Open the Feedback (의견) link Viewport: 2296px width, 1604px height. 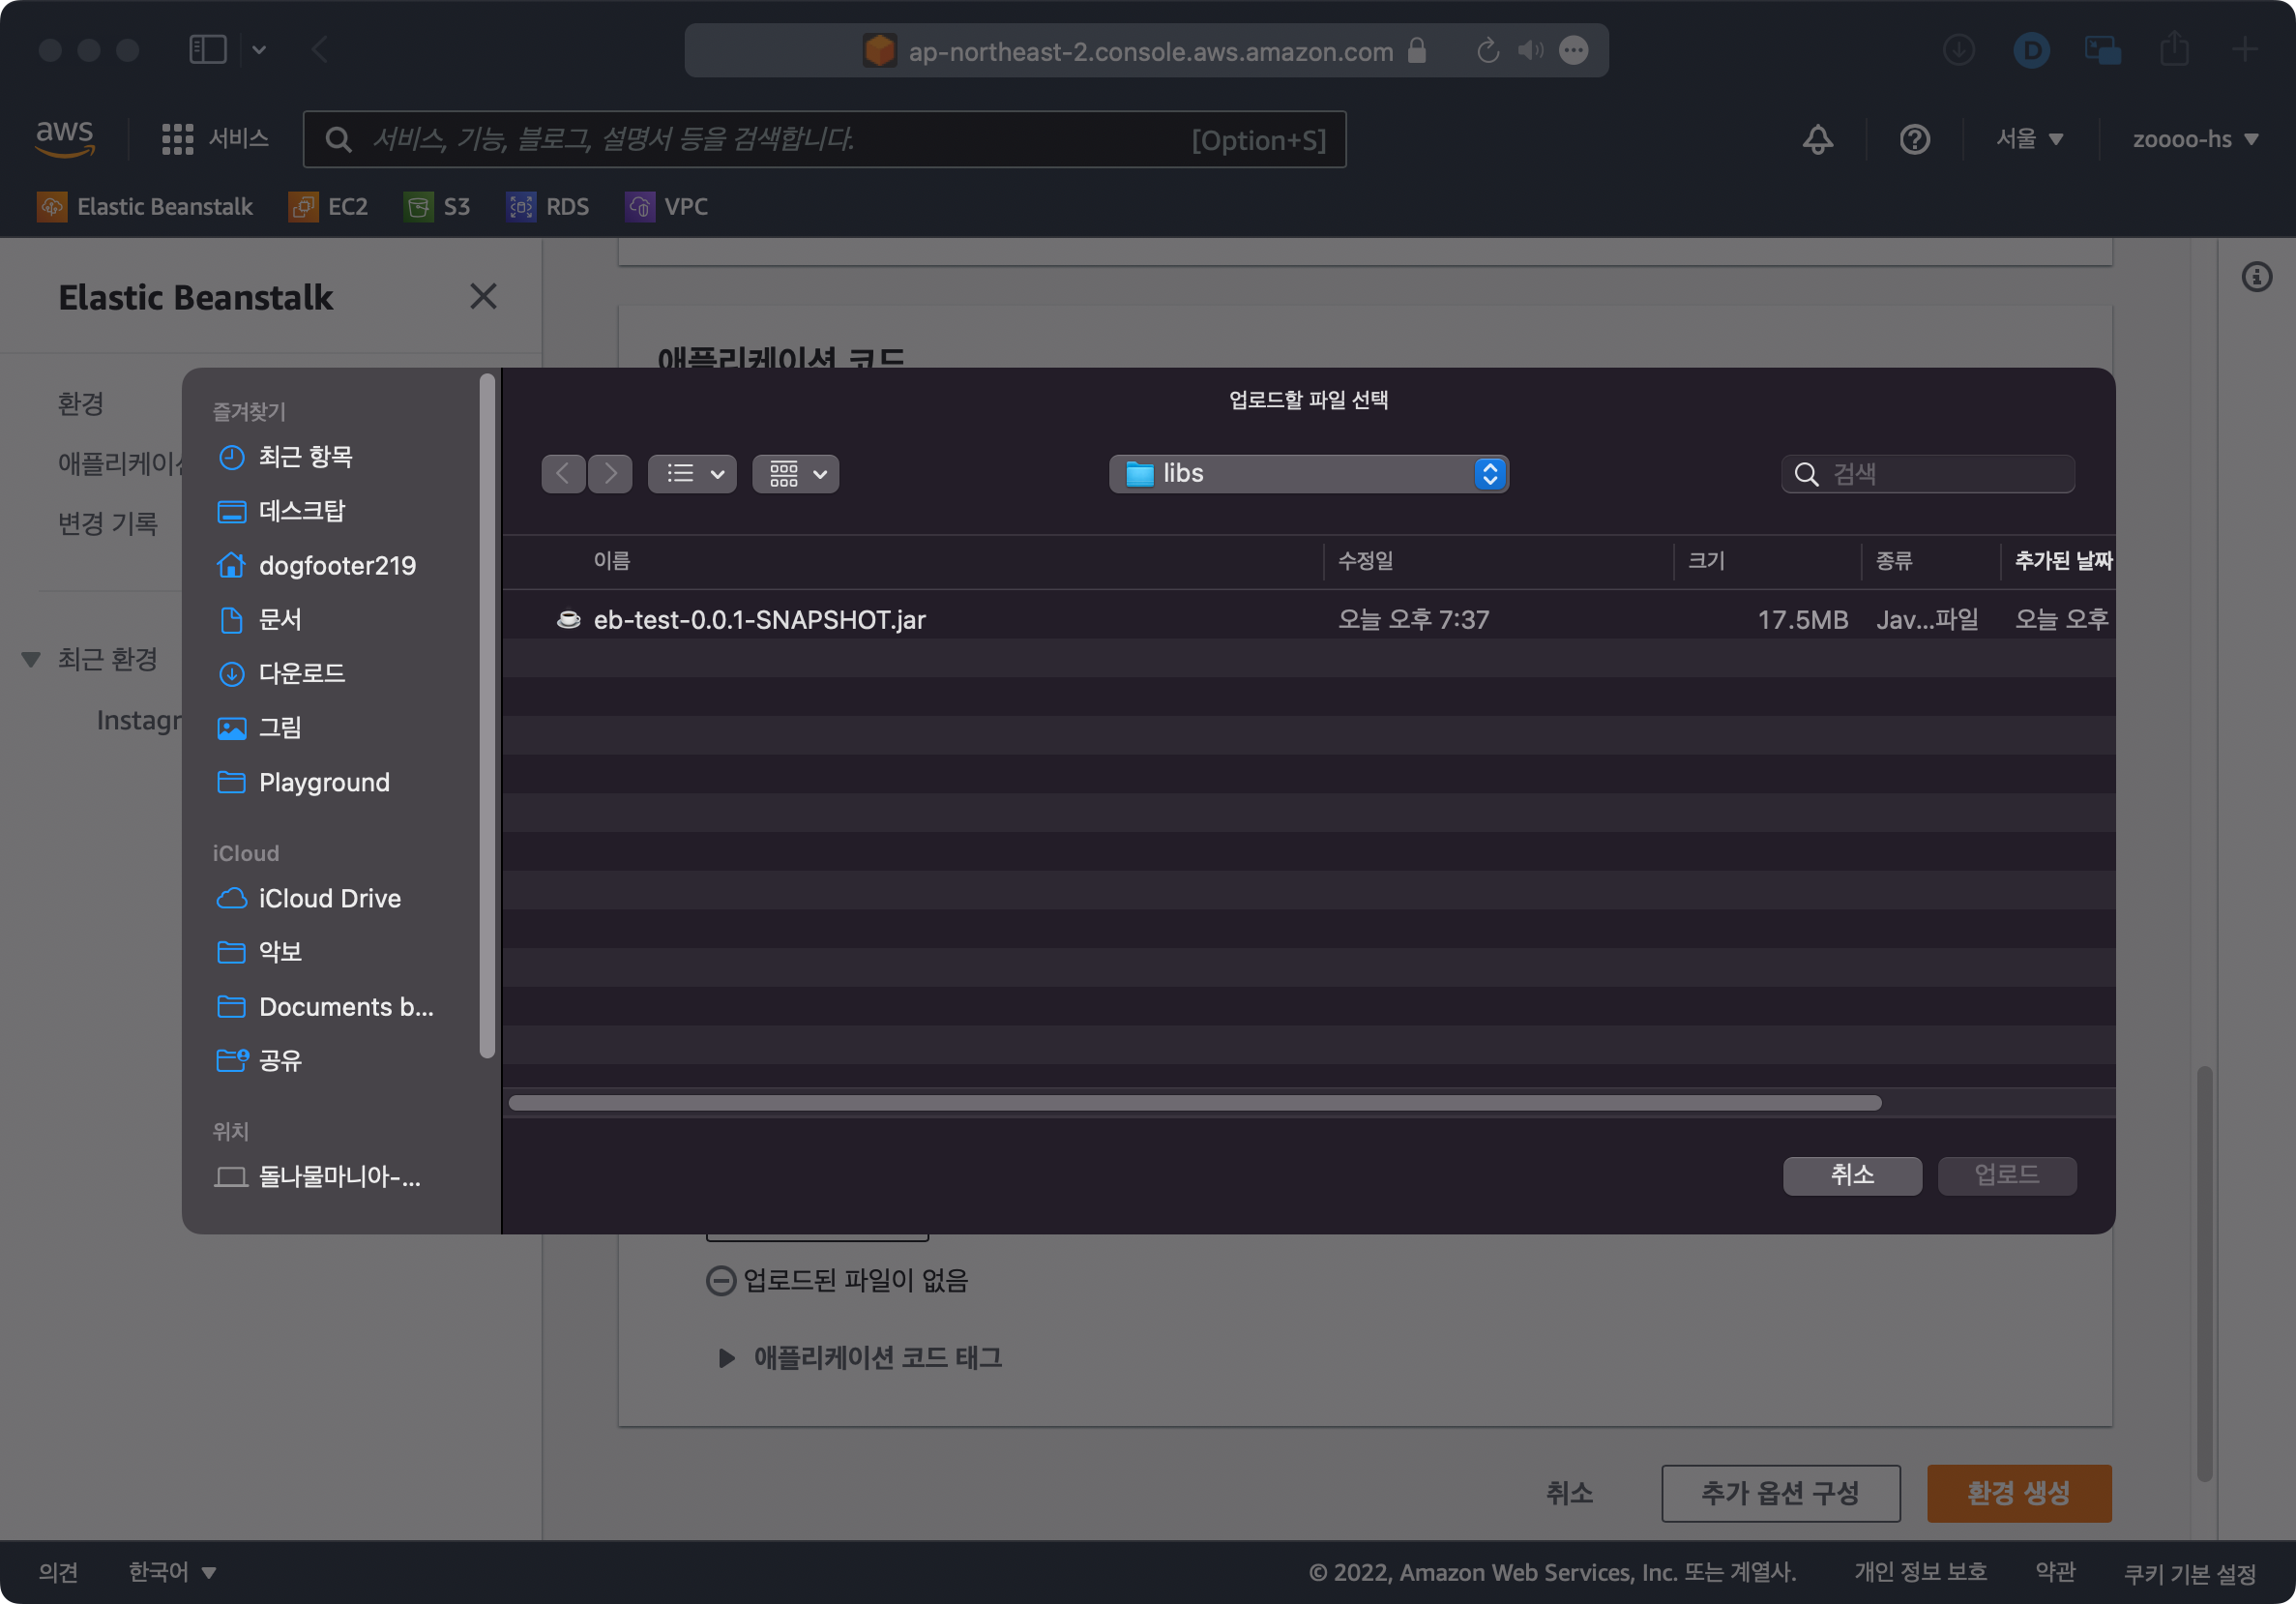(58, 1572)
